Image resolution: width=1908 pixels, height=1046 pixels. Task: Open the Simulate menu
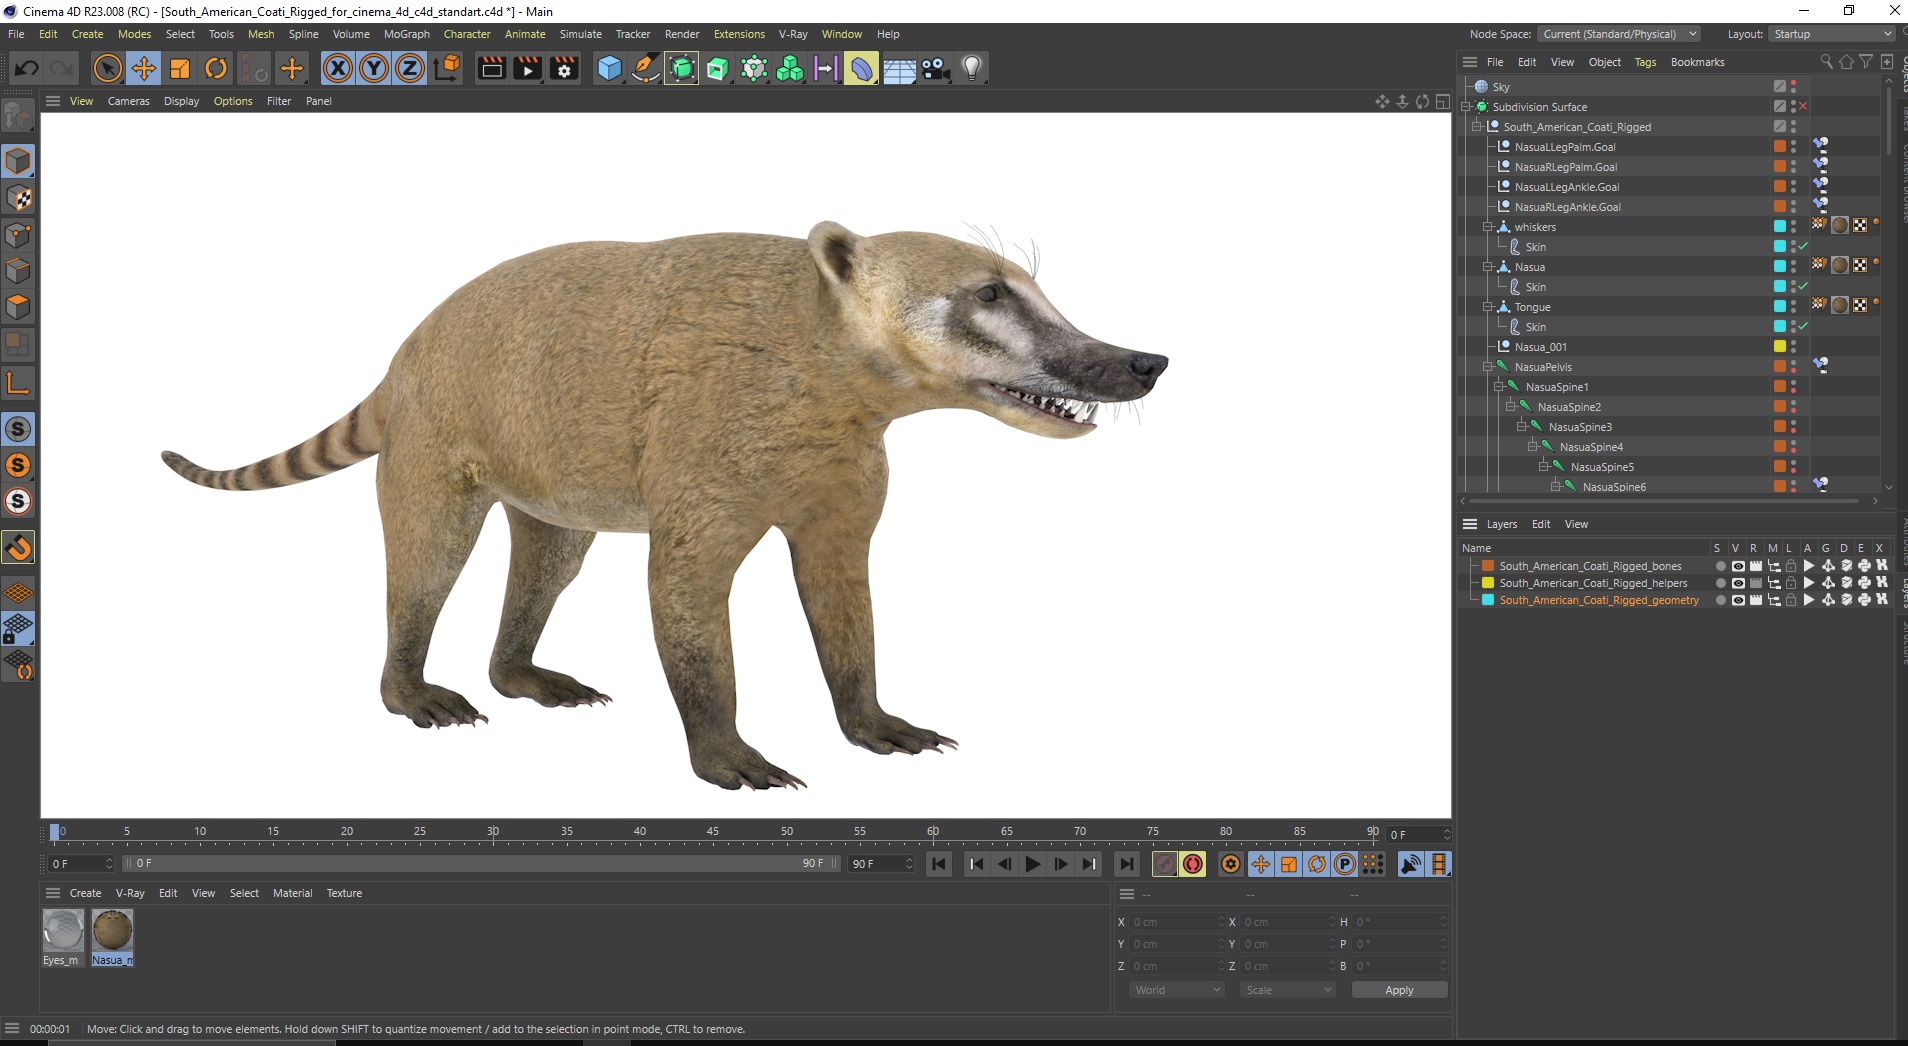coord(581,34)
